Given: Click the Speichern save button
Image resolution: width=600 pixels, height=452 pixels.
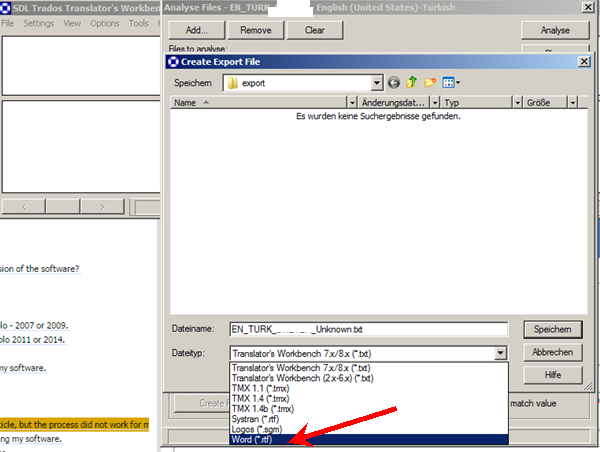Looking at the screenshot, I should pyautogui.click(x=553, y=330).
